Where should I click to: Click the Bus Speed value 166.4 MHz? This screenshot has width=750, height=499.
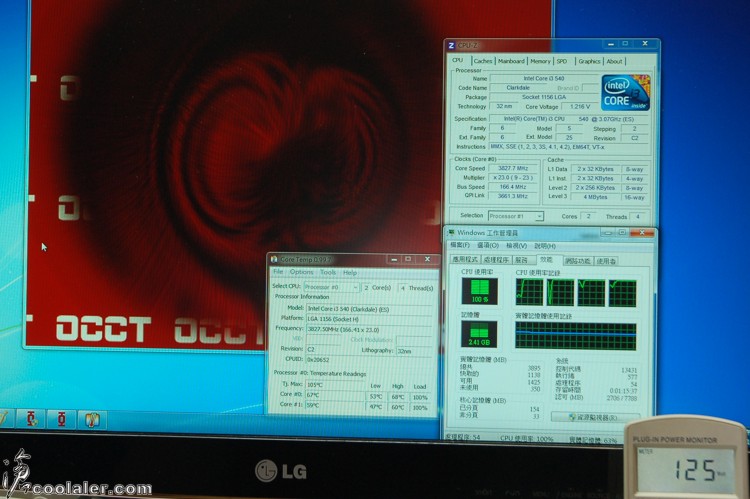coord(513,187)
